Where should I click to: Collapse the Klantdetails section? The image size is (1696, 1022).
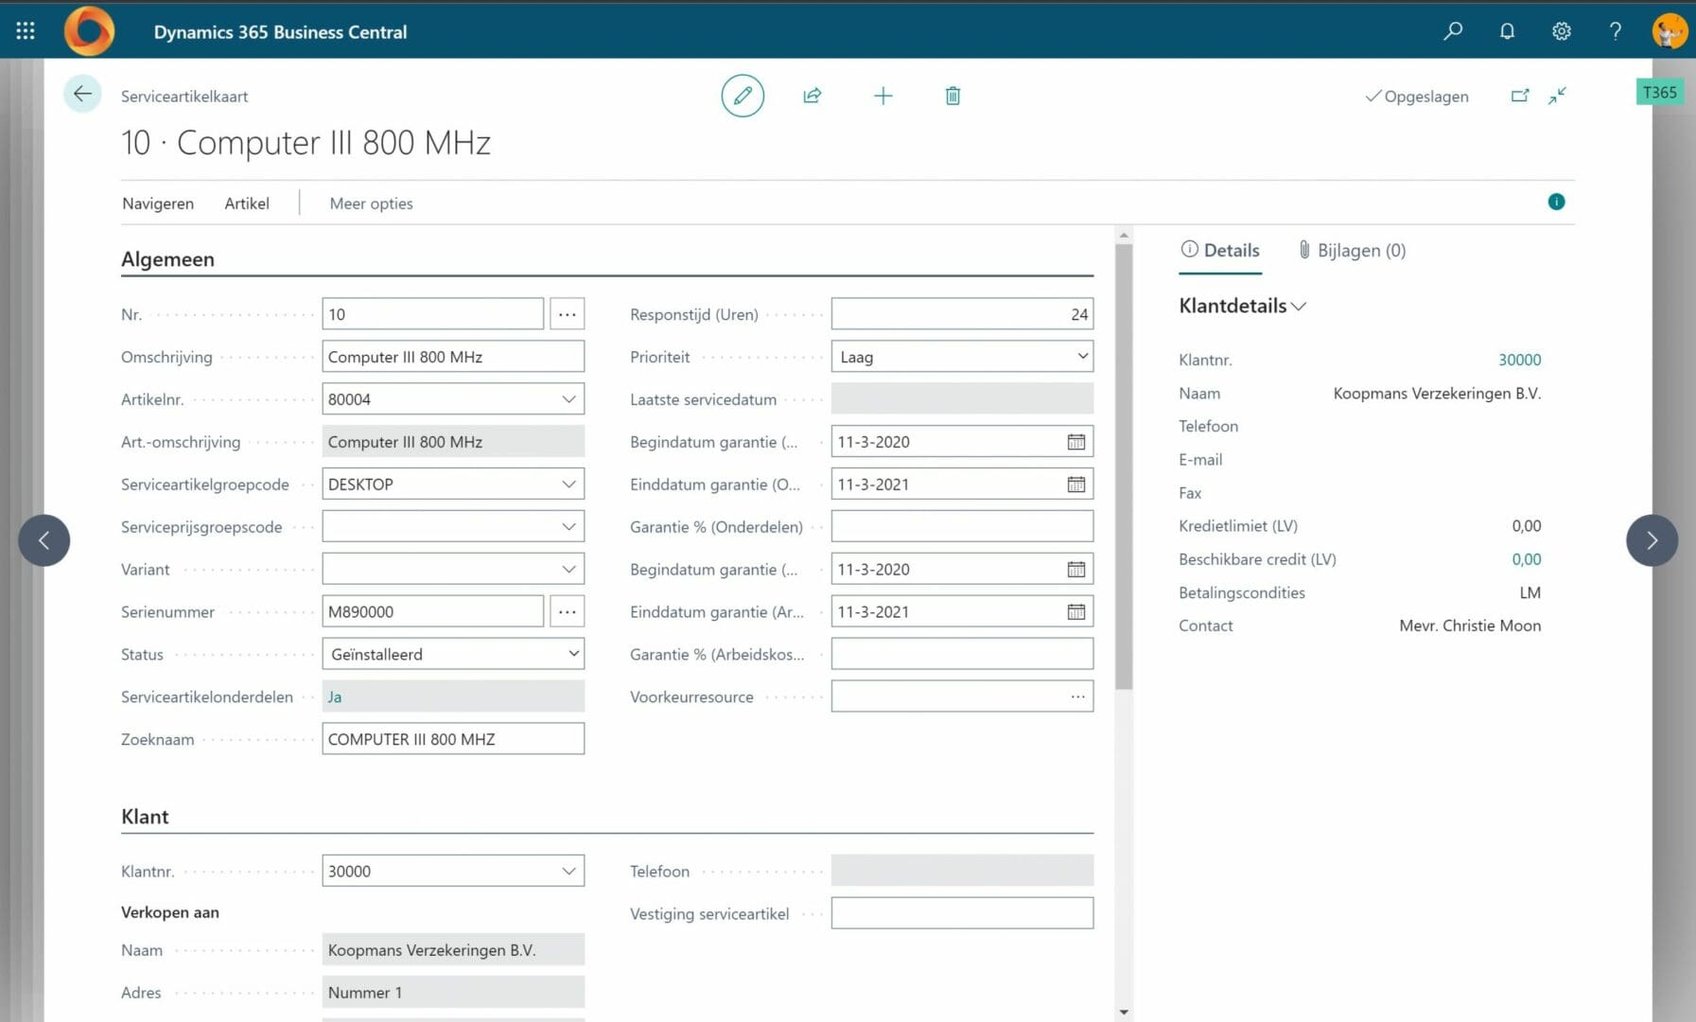pos(1243,306)
